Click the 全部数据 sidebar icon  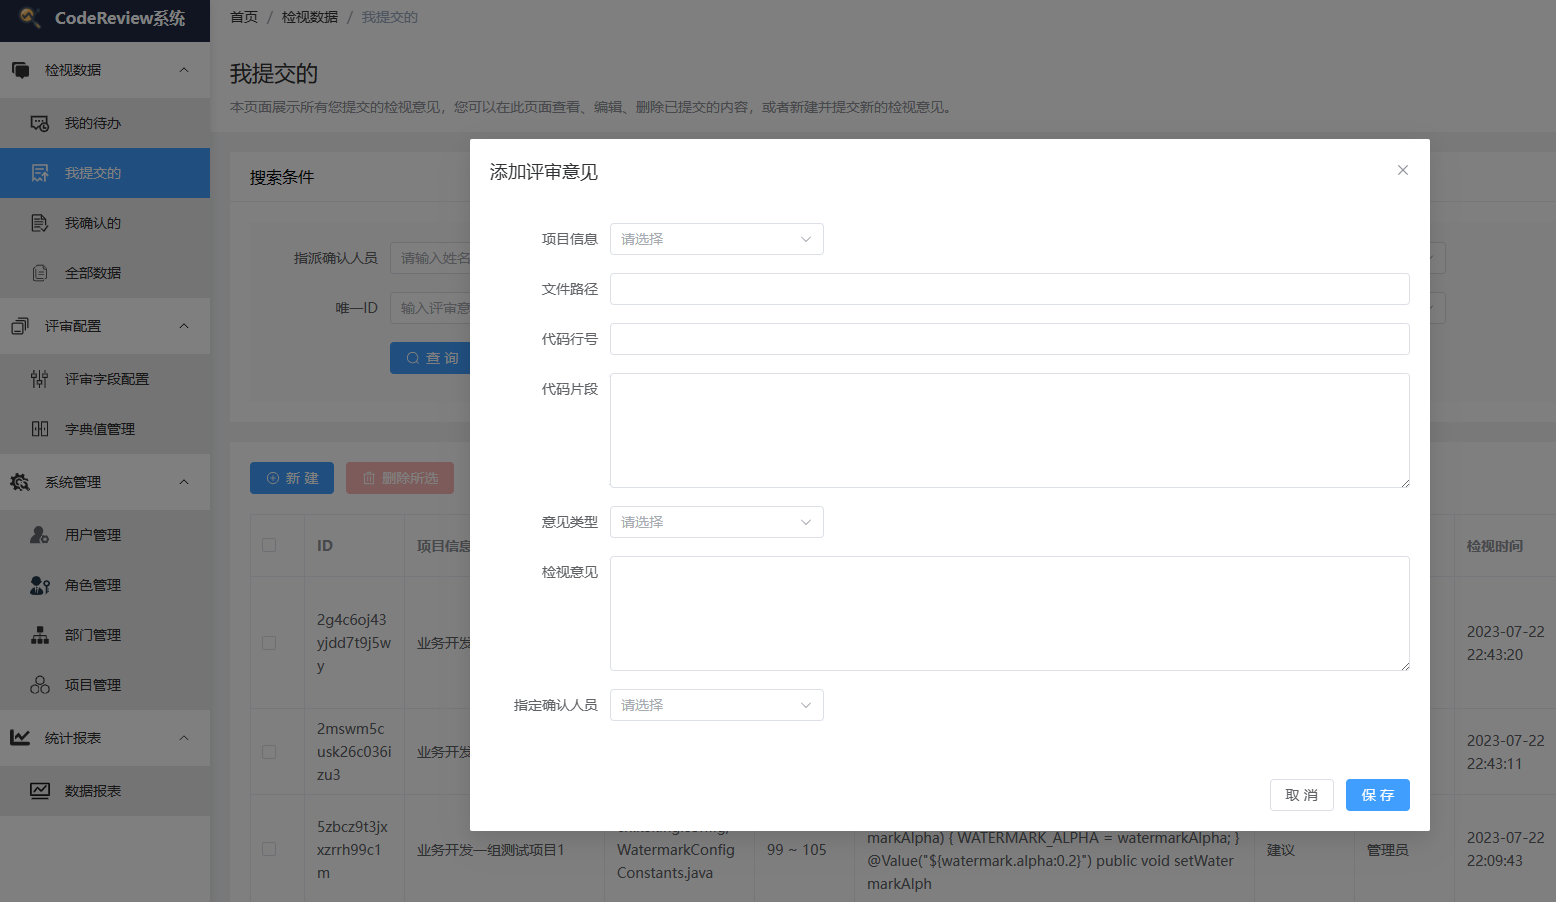(x=40, y=273)
